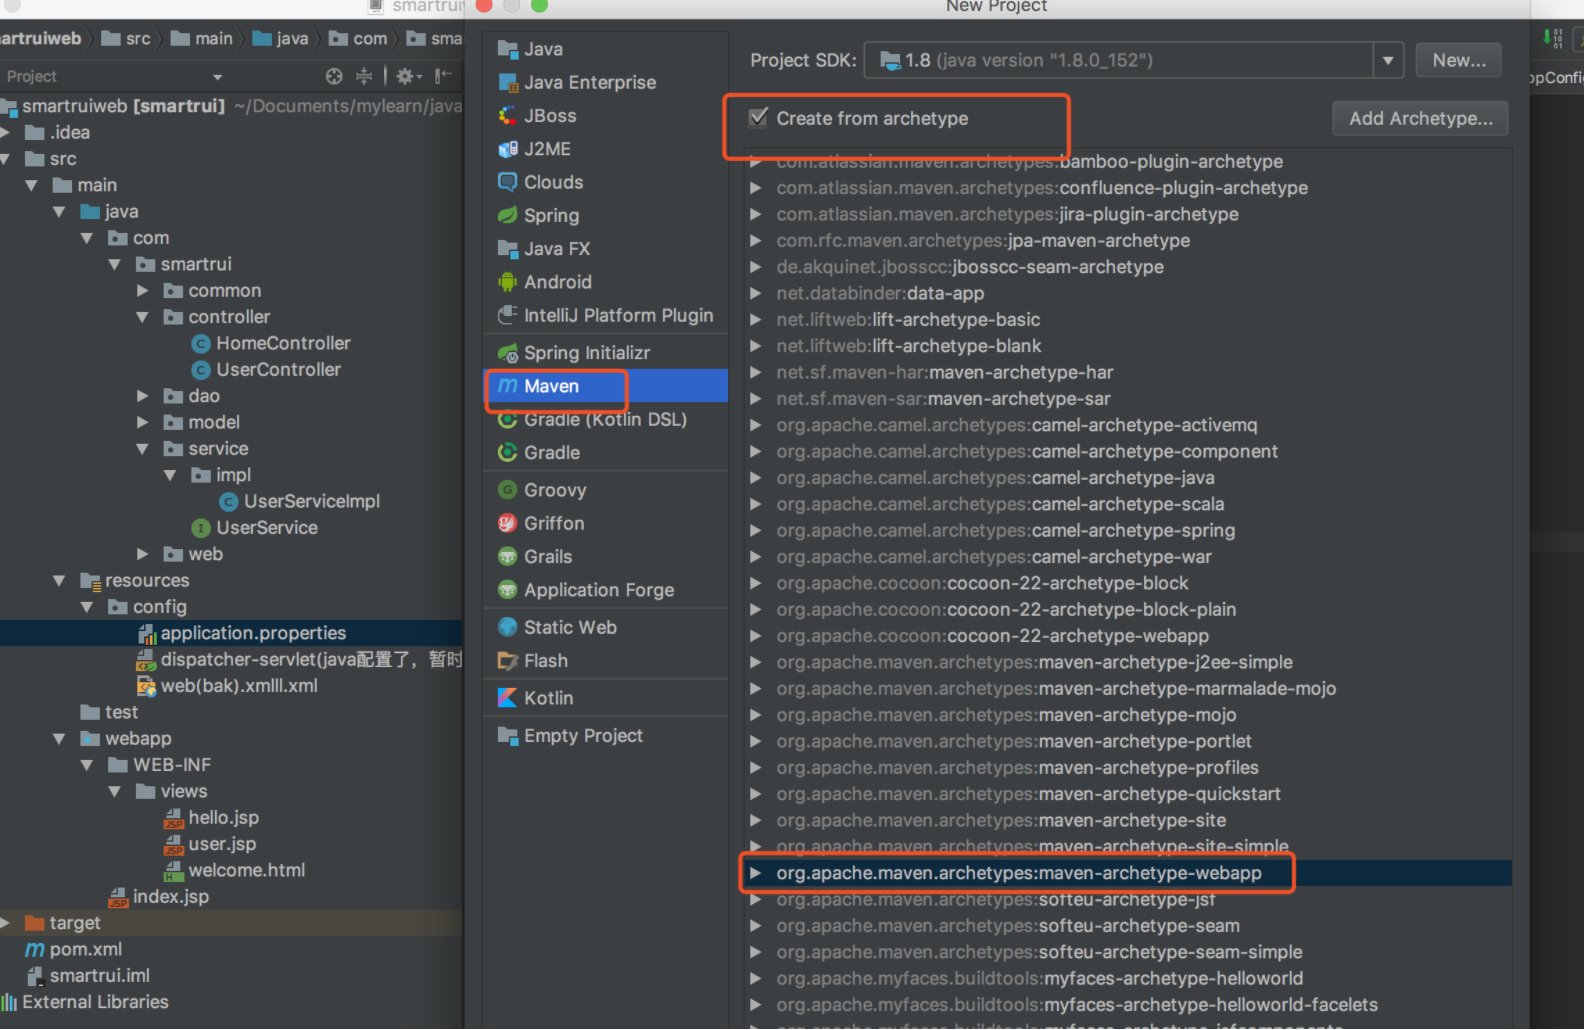1584x1030 pixels.
Task: Select maven-archetype-portlet row
Action: pos(1128,741)
